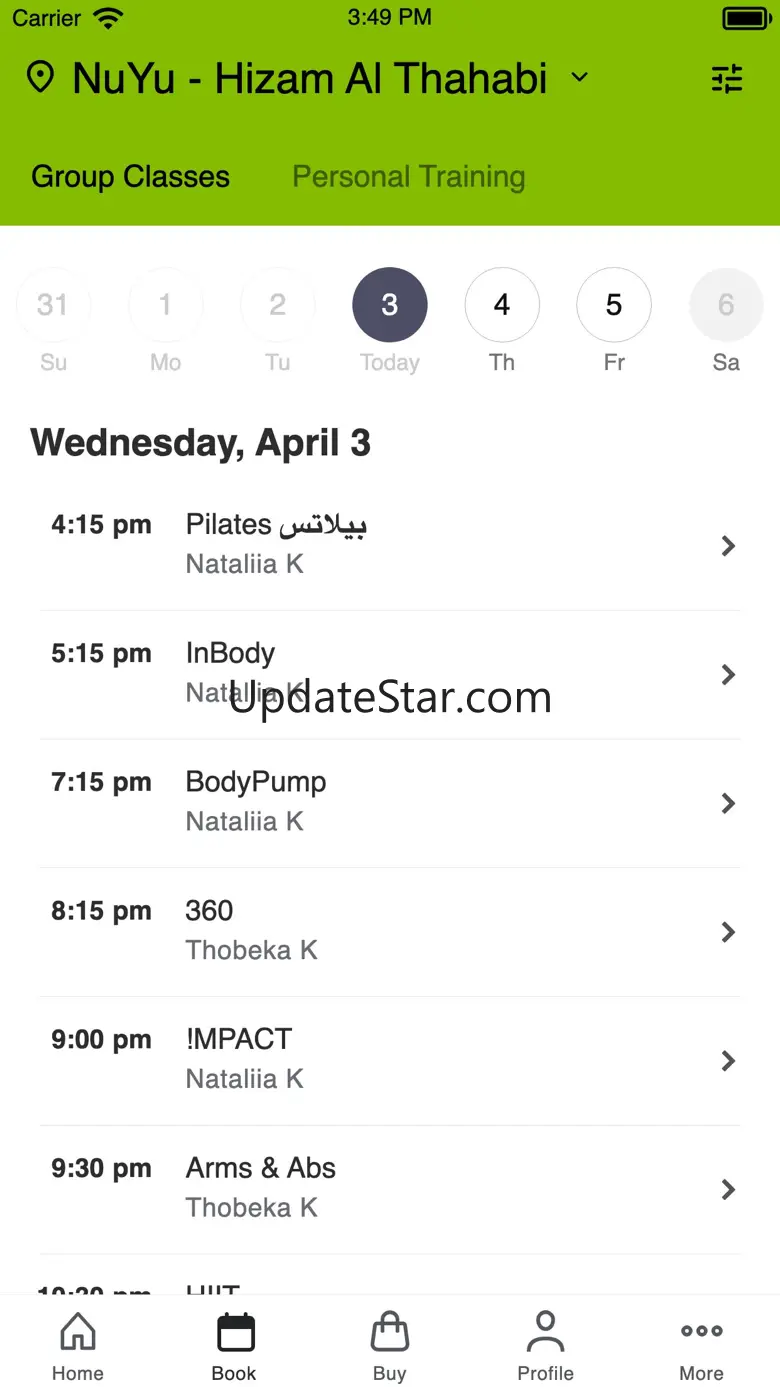Select Saturday the 6th date circle
780x1387 pixels.
[726, 305]
